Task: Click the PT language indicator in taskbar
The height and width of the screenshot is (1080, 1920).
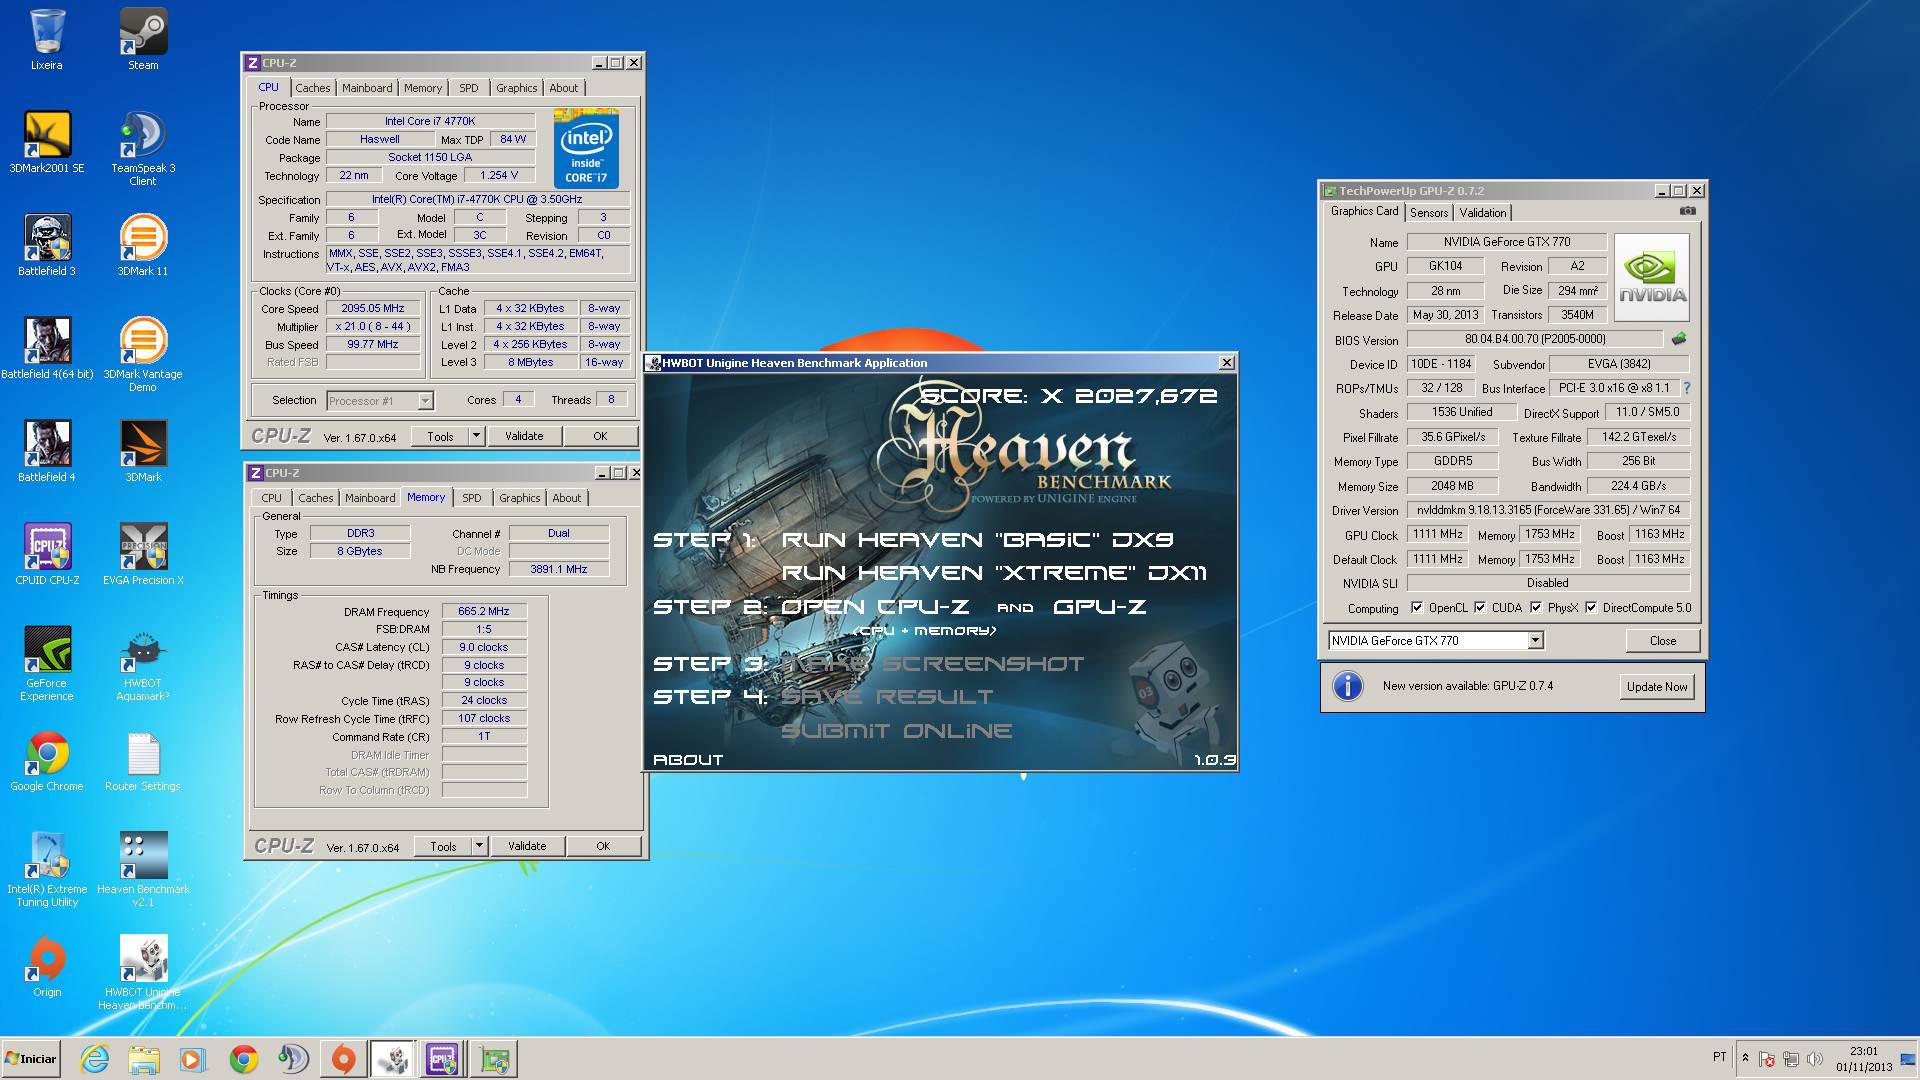Action: pyautogui.click(x=1719, y=1057)
